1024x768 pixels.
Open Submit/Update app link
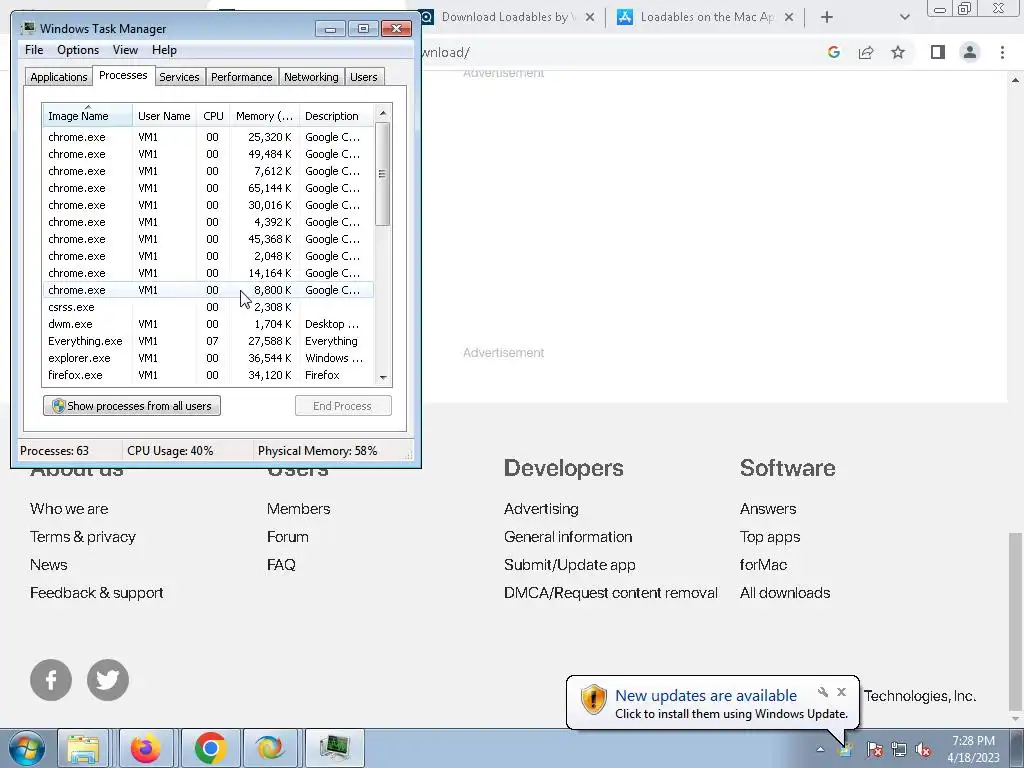[x=569, y=565]
